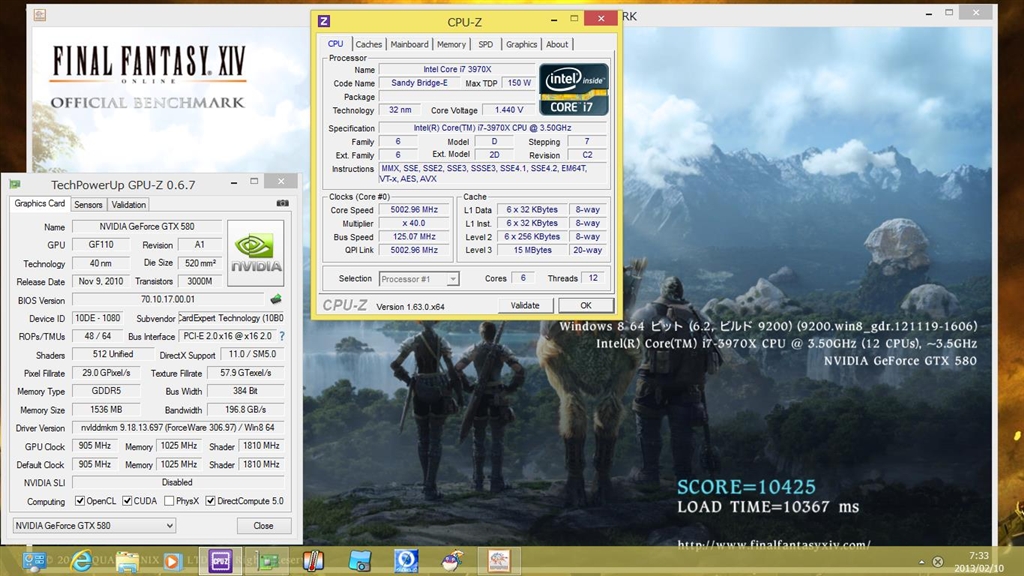Click the Close button in GPU-Z
The width and height of the screenshot is (1024, 576).
(x=263, y=525)
